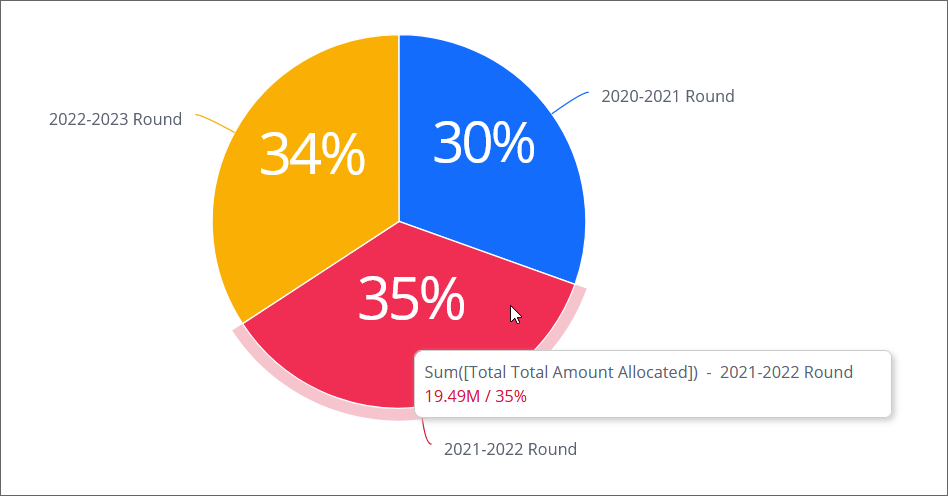Viewport: 948px width, 496px height.
Task: Click the white divider between blue and orange slices
Action: coord(399,120)
